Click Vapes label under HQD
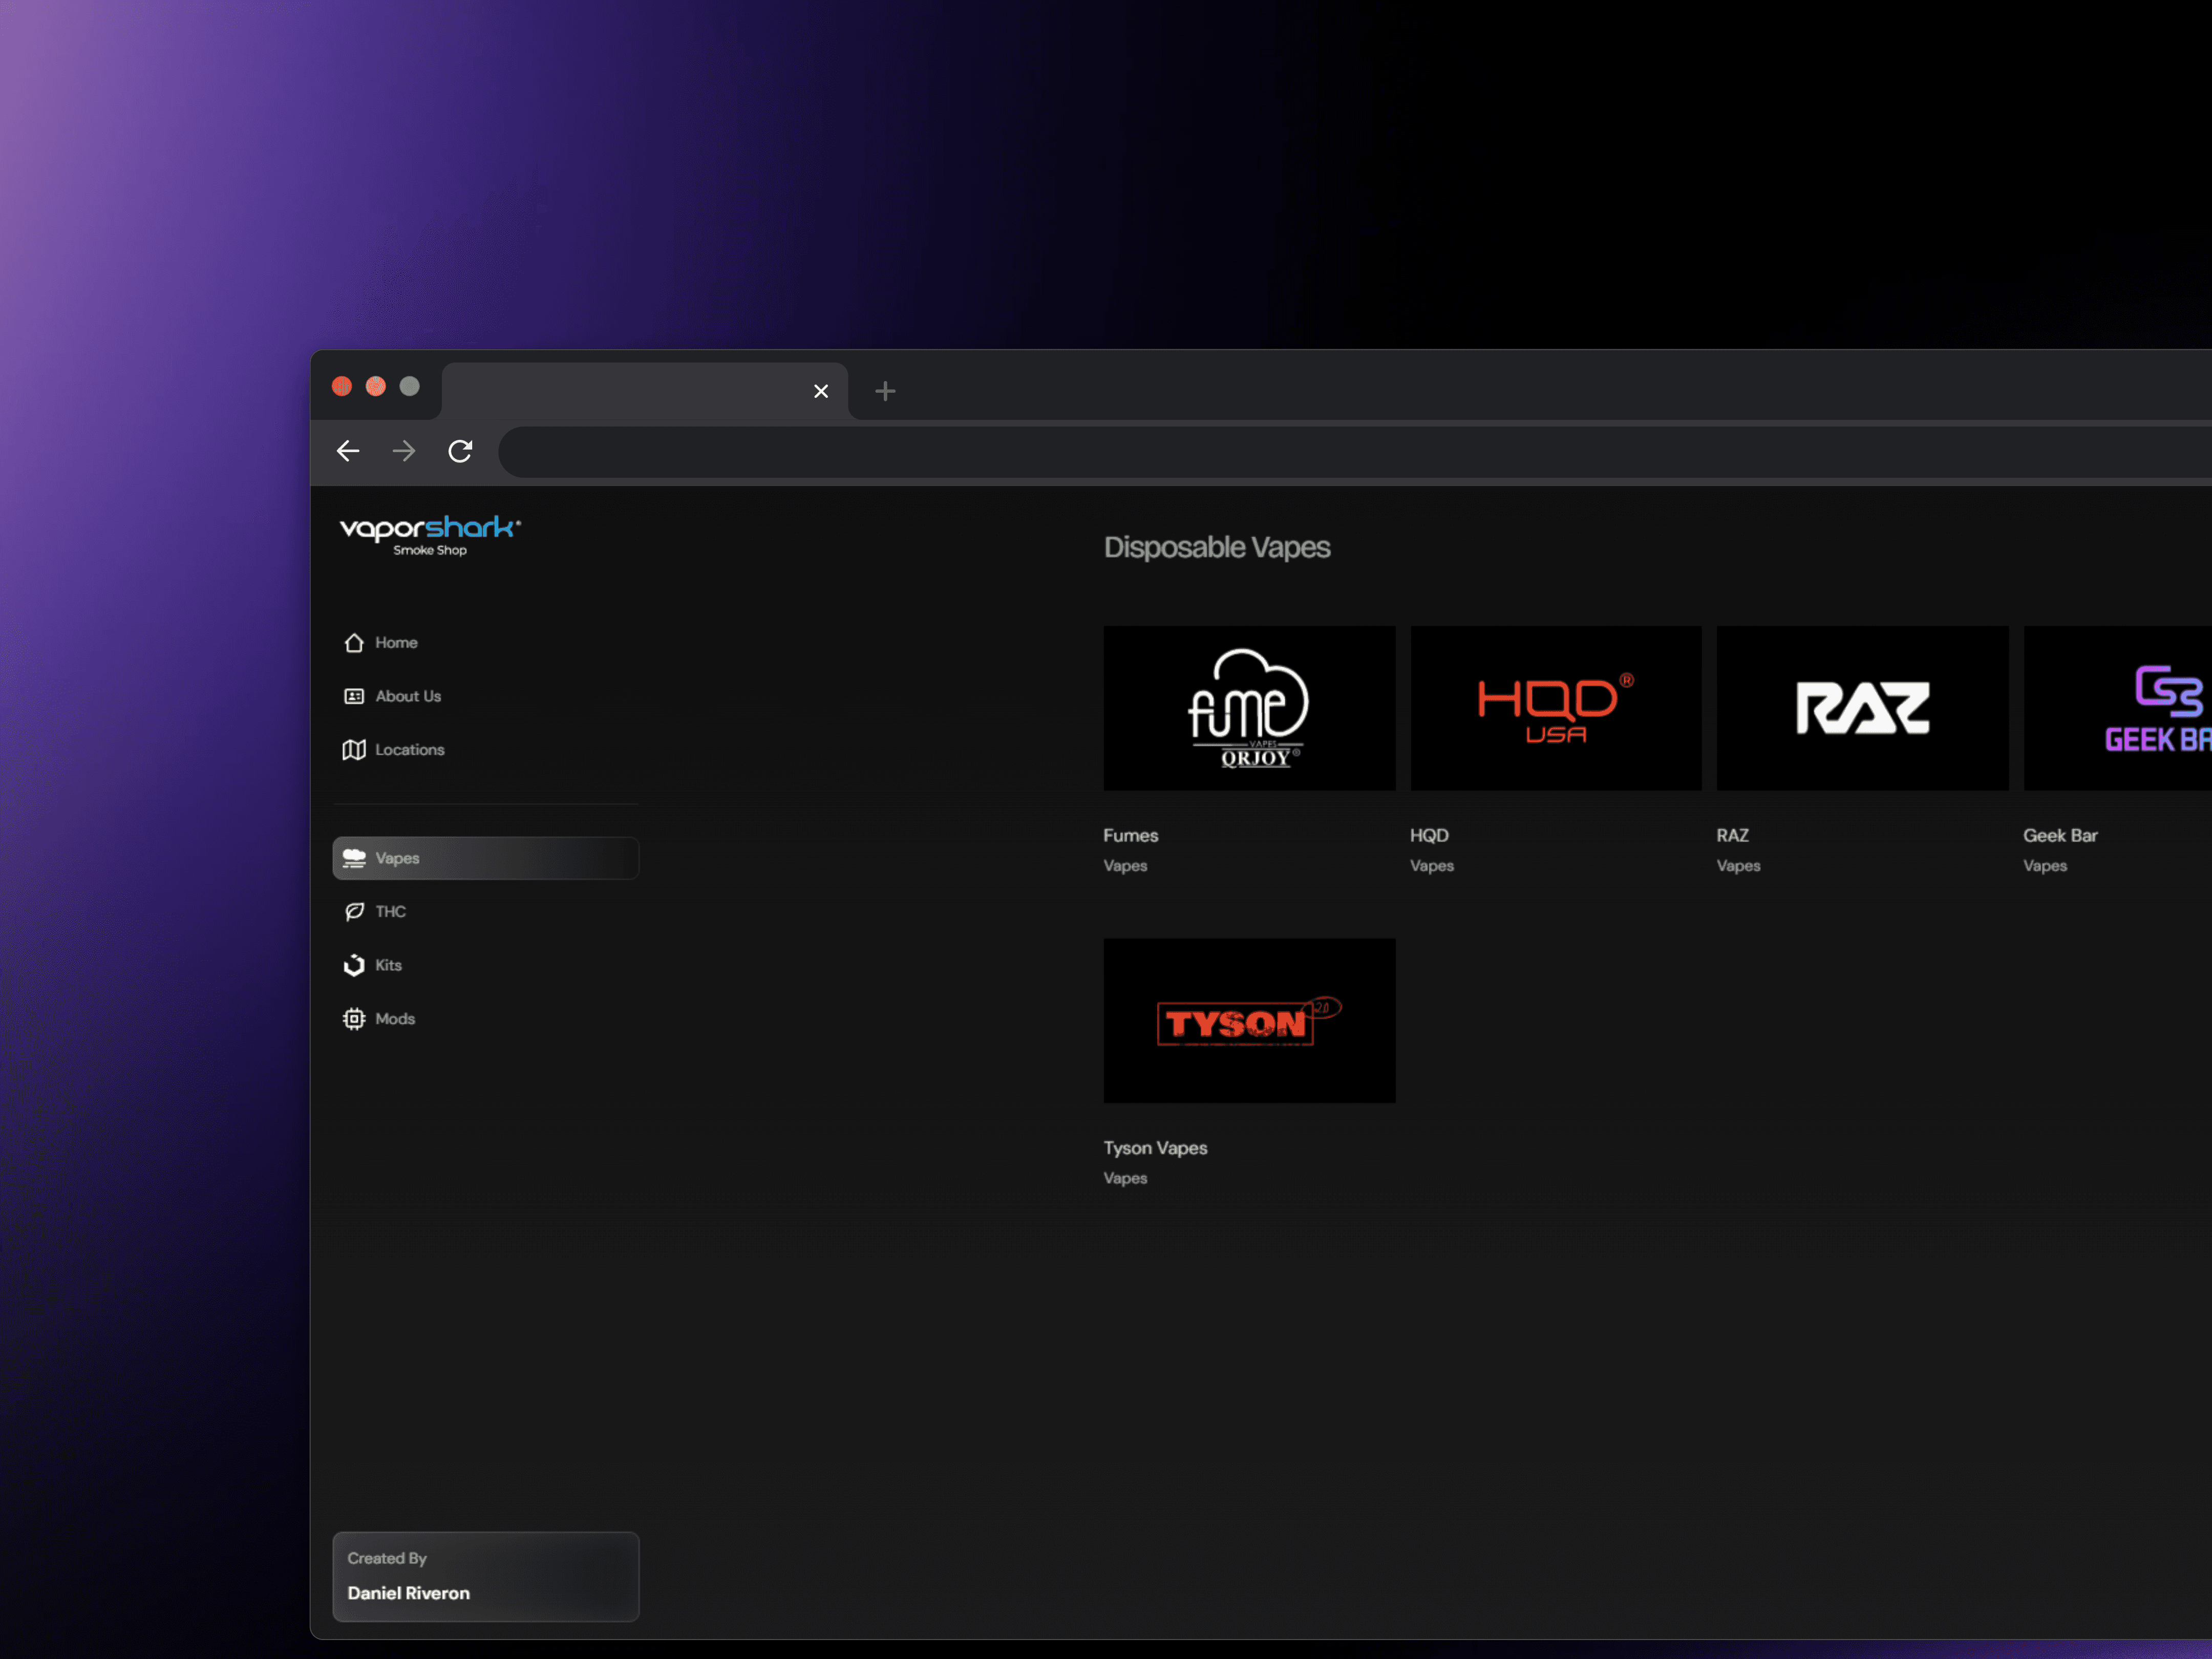Image resolution: width=2212 pixels, height=1659 pixels. coord(1432,866)
